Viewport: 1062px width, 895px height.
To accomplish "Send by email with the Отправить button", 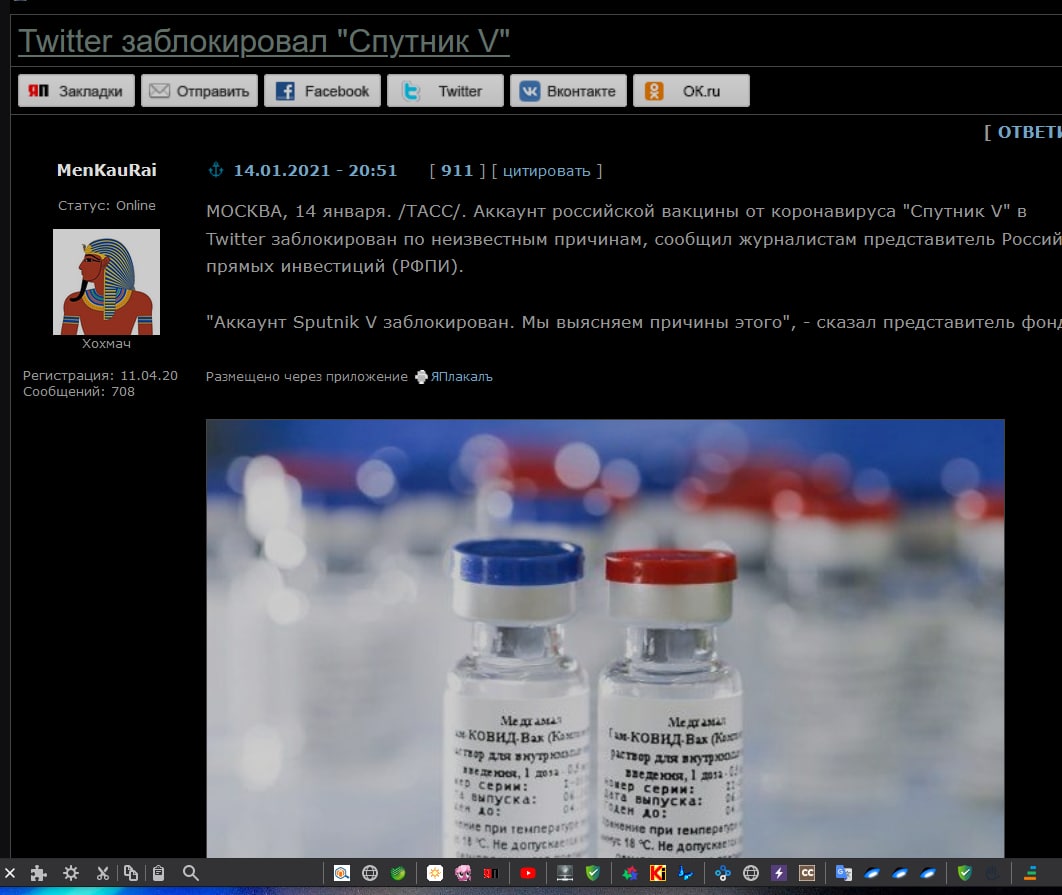I will (199, 91).
